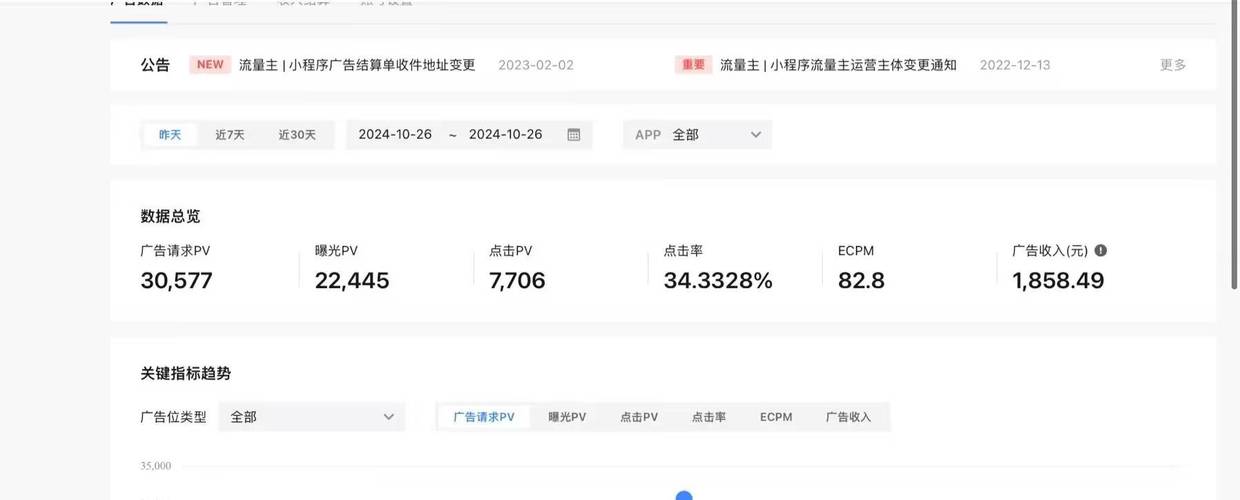Switch trend chart to ECPM
This screenshot has height=500, width=1240.
point(776,417)
